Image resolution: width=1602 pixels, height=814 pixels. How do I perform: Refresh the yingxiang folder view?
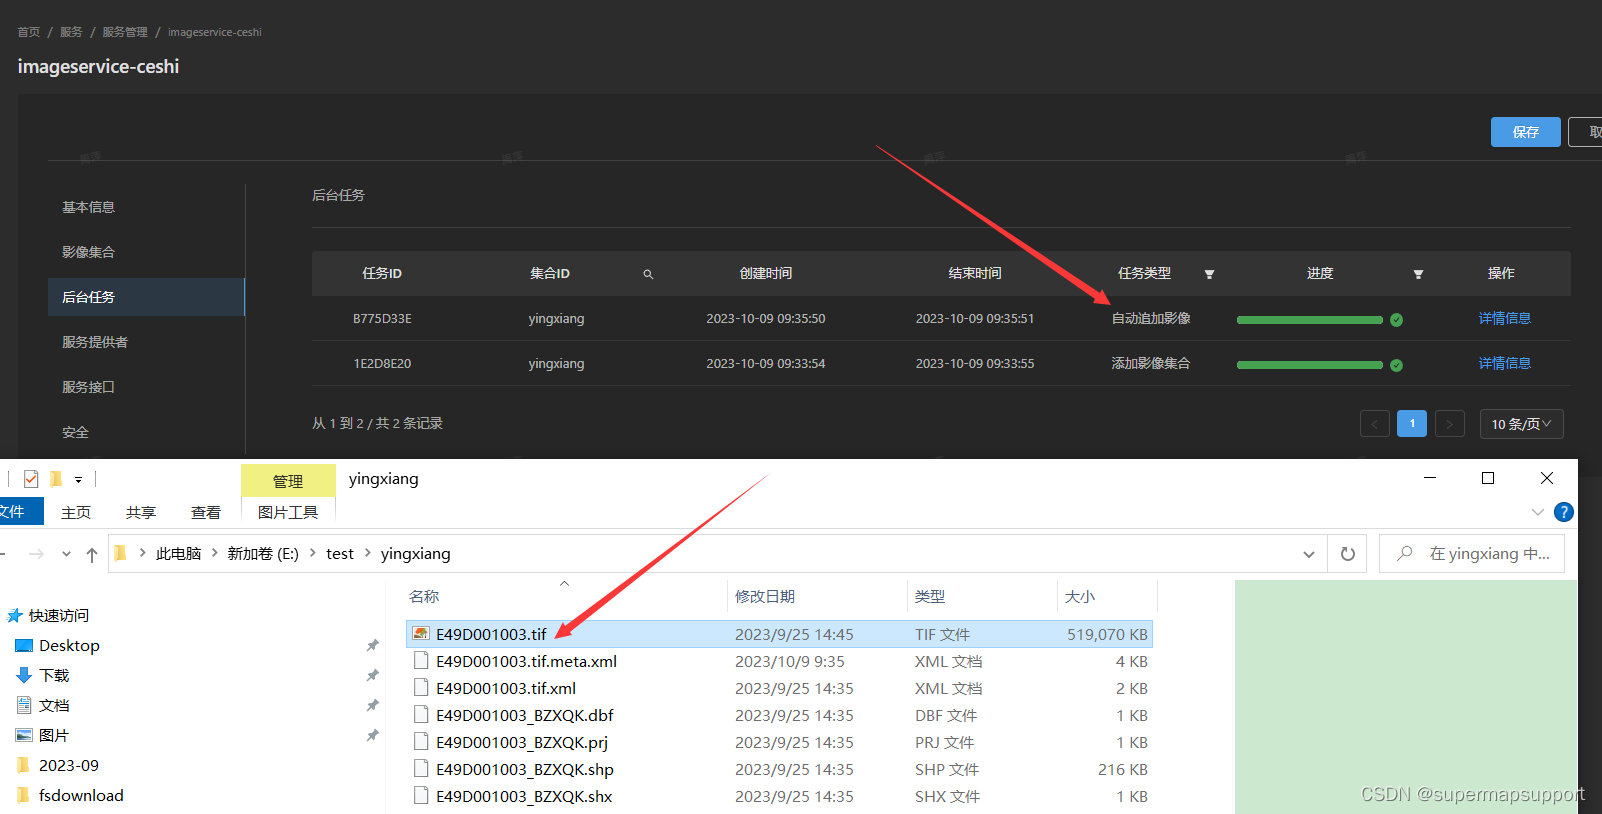[1348, 554]
